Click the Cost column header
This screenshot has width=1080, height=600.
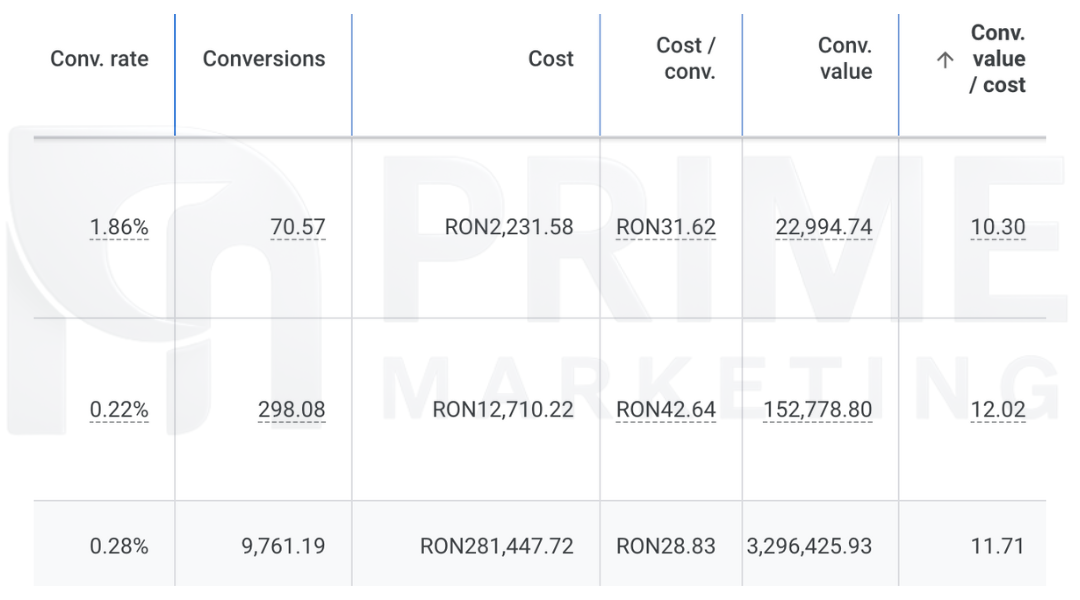tap(550, 59)
